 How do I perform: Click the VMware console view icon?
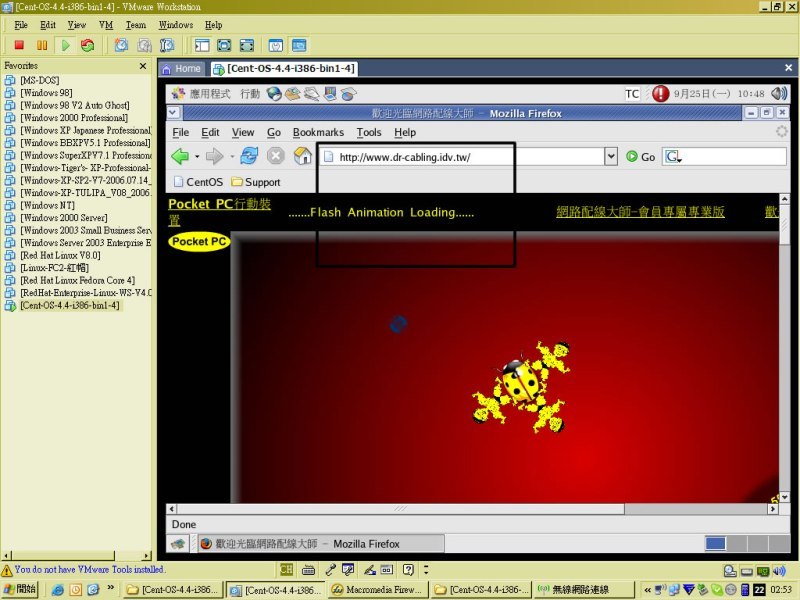299,45
